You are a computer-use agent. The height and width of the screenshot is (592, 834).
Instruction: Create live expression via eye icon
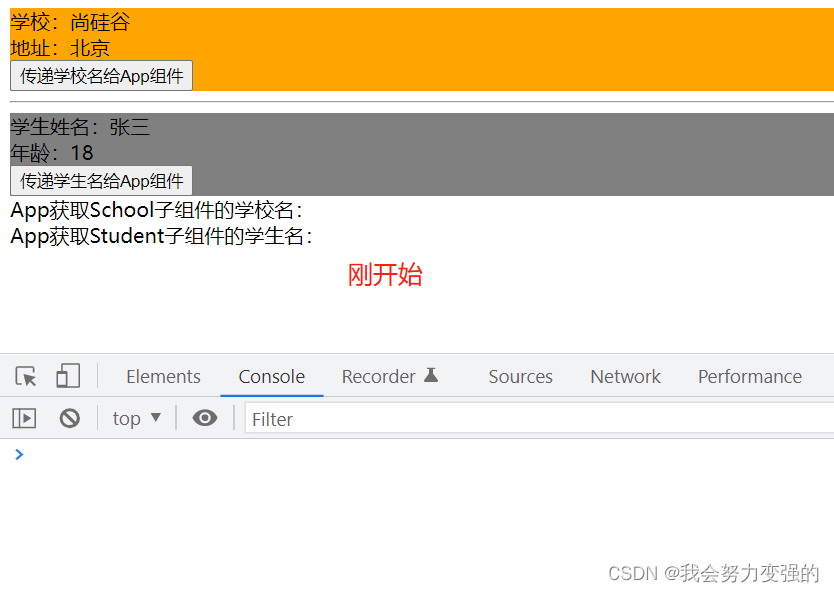(x=205, y=418)
